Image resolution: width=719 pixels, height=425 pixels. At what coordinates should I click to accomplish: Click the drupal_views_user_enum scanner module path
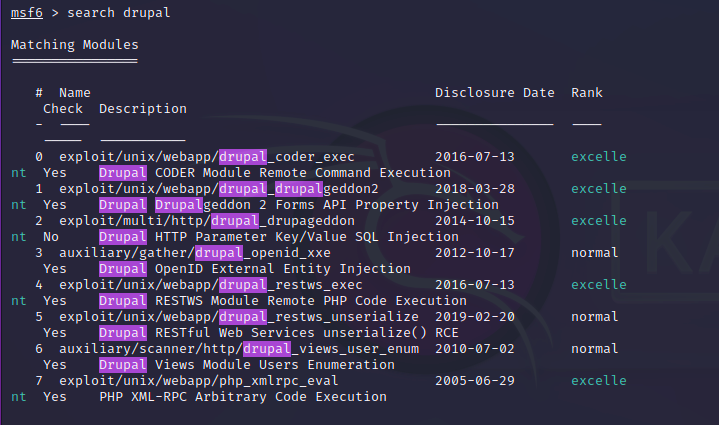(x=239, y=349)
